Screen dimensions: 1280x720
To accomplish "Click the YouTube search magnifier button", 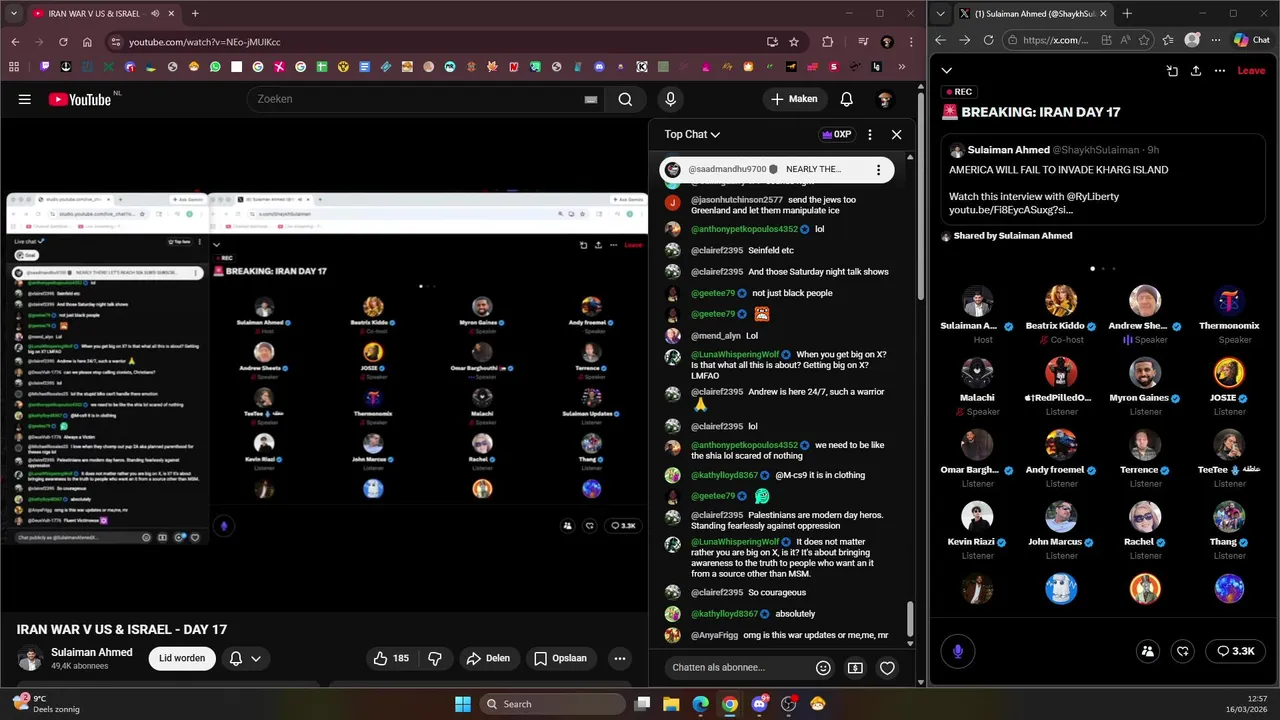I will click(x=625, y=99).
